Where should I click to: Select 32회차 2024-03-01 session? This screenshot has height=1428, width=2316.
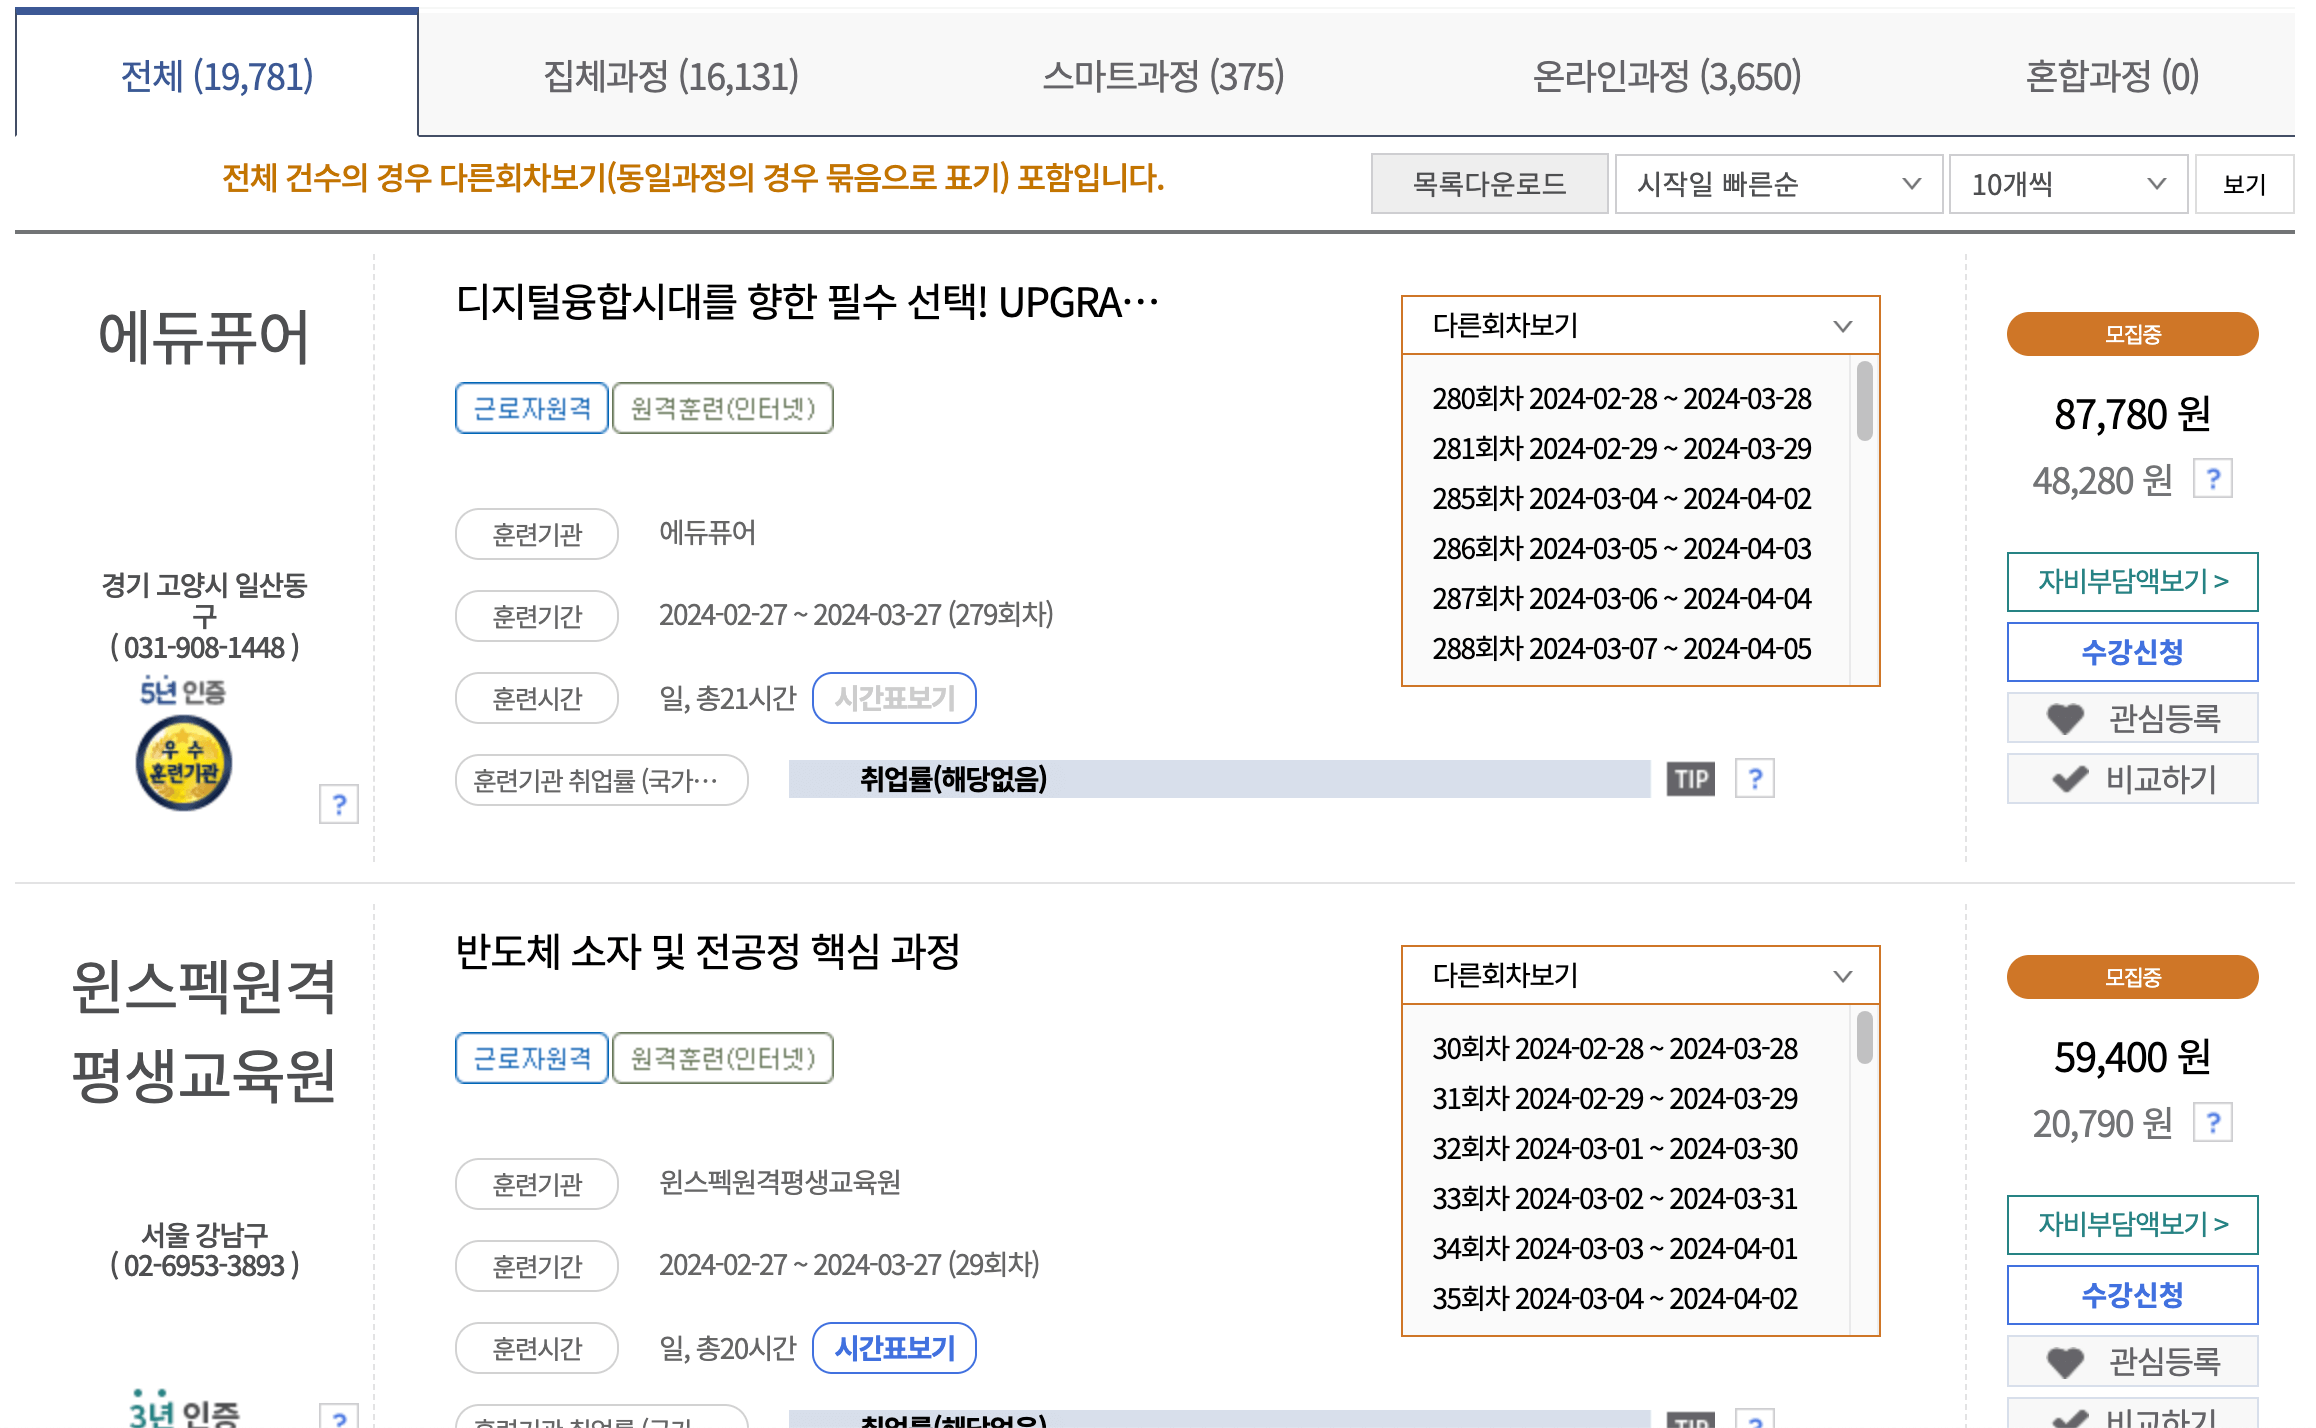1614,1149
